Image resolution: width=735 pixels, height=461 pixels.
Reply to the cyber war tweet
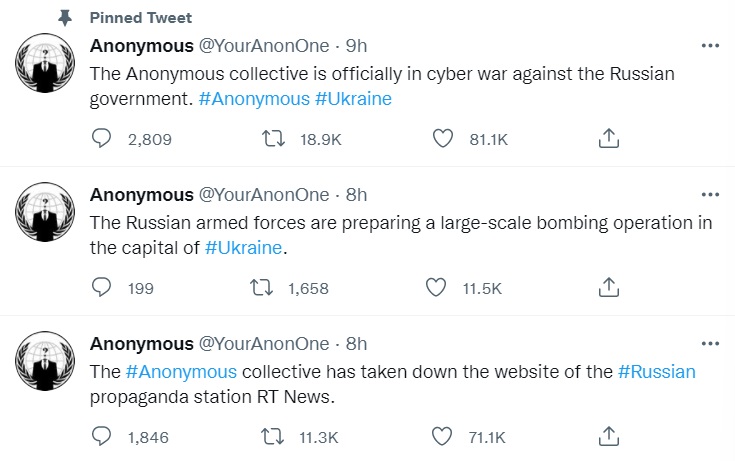tap(102, 139)
